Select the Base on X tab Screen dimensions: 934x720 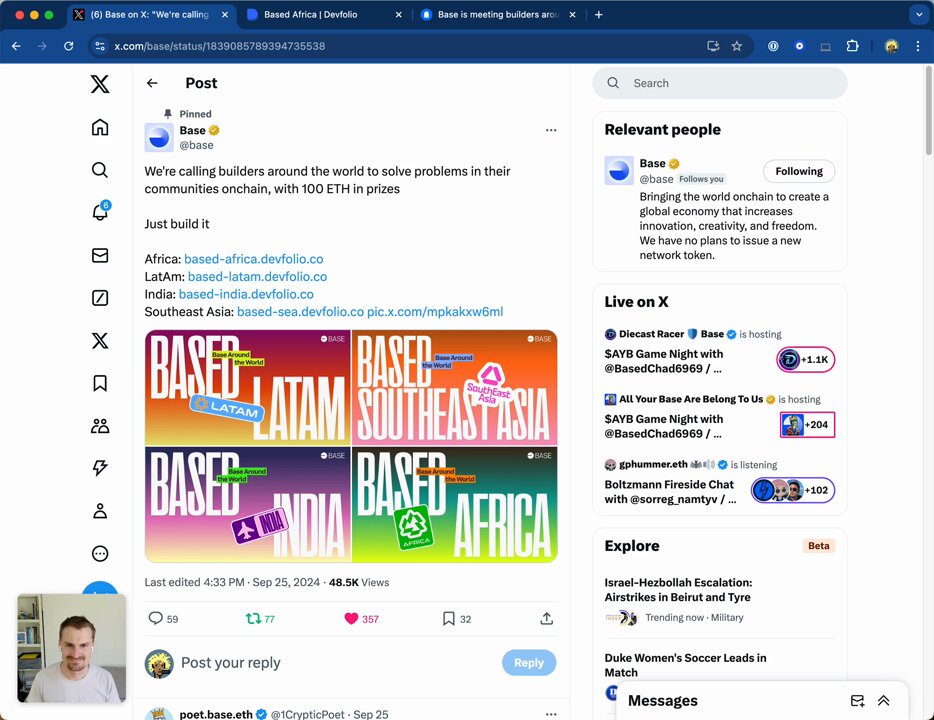click(149, 14)
